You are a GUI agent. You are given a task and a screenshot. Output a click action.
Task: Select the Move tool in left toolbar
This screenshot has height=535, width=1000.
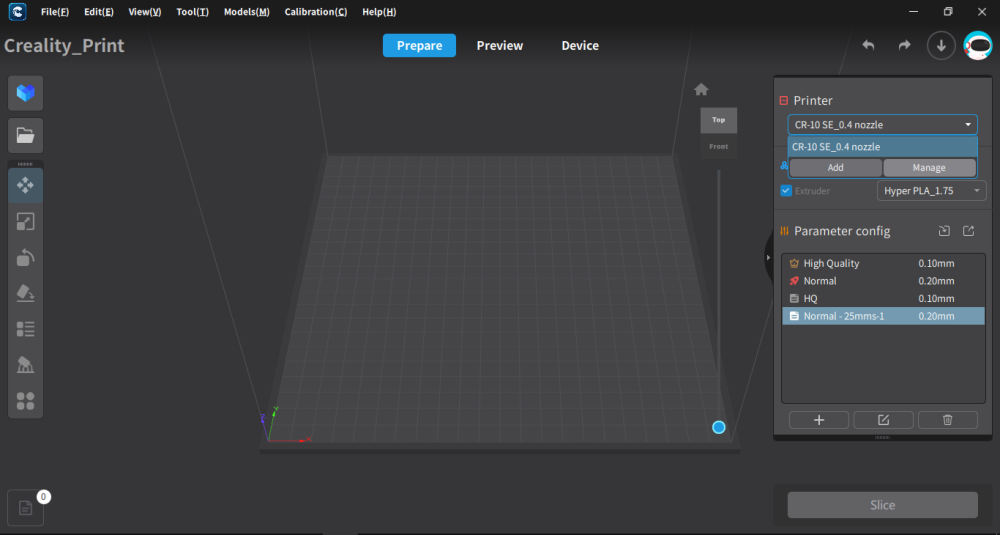pos(26,186)
